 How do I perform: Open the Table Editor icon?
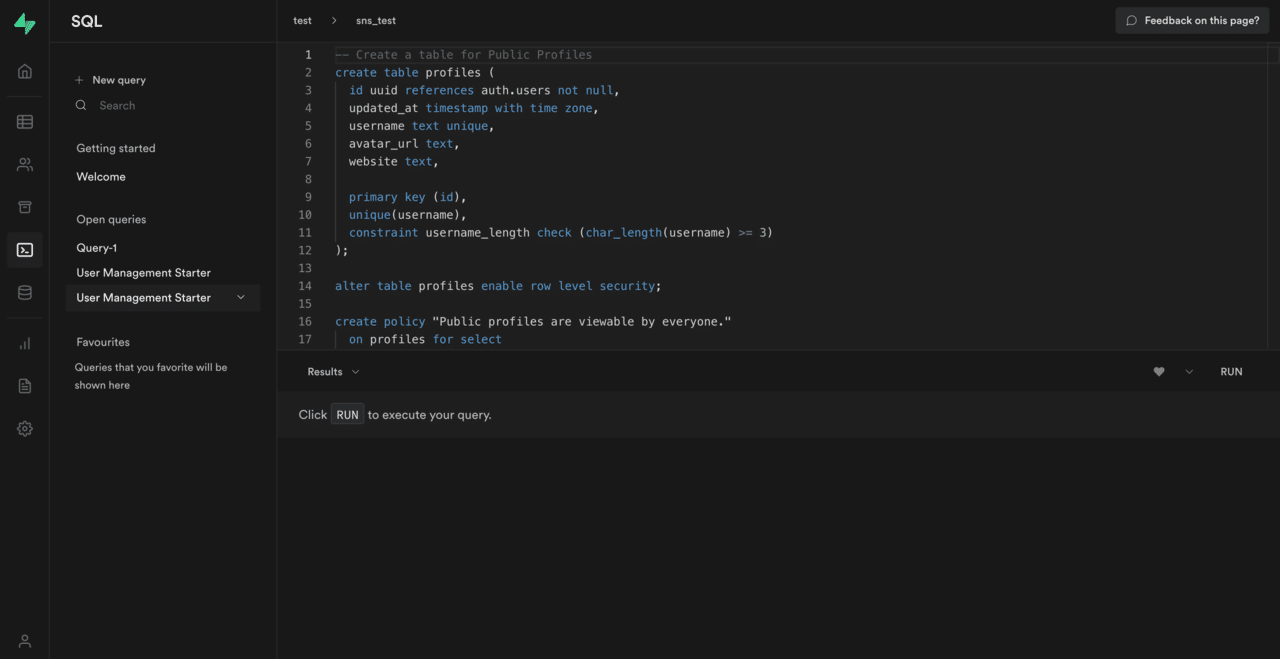click(25, 122)
